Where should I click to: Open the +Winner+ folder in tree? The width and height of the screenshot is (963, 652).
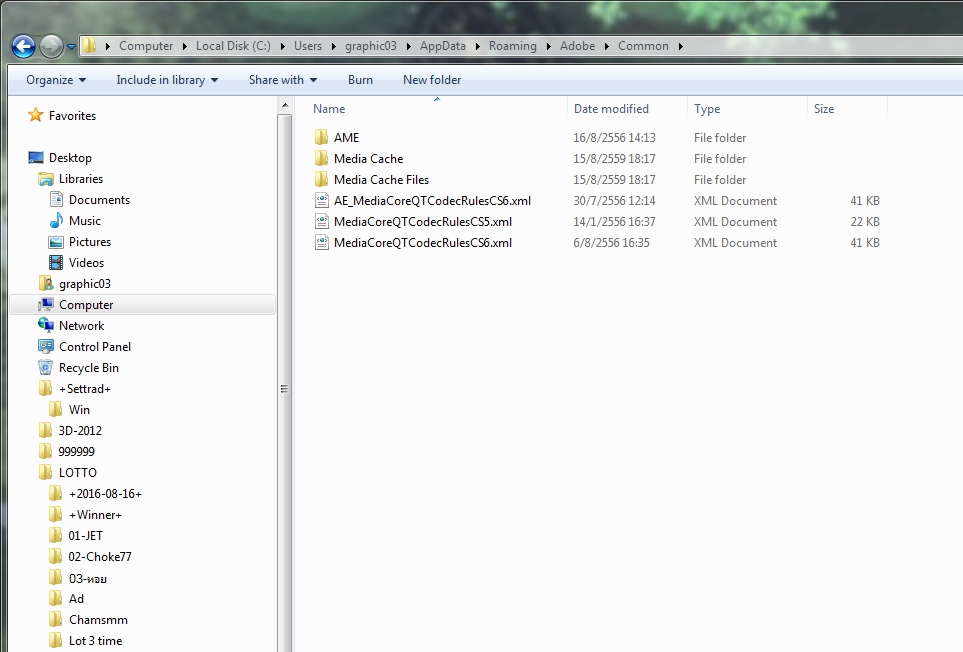click(95, 514)
